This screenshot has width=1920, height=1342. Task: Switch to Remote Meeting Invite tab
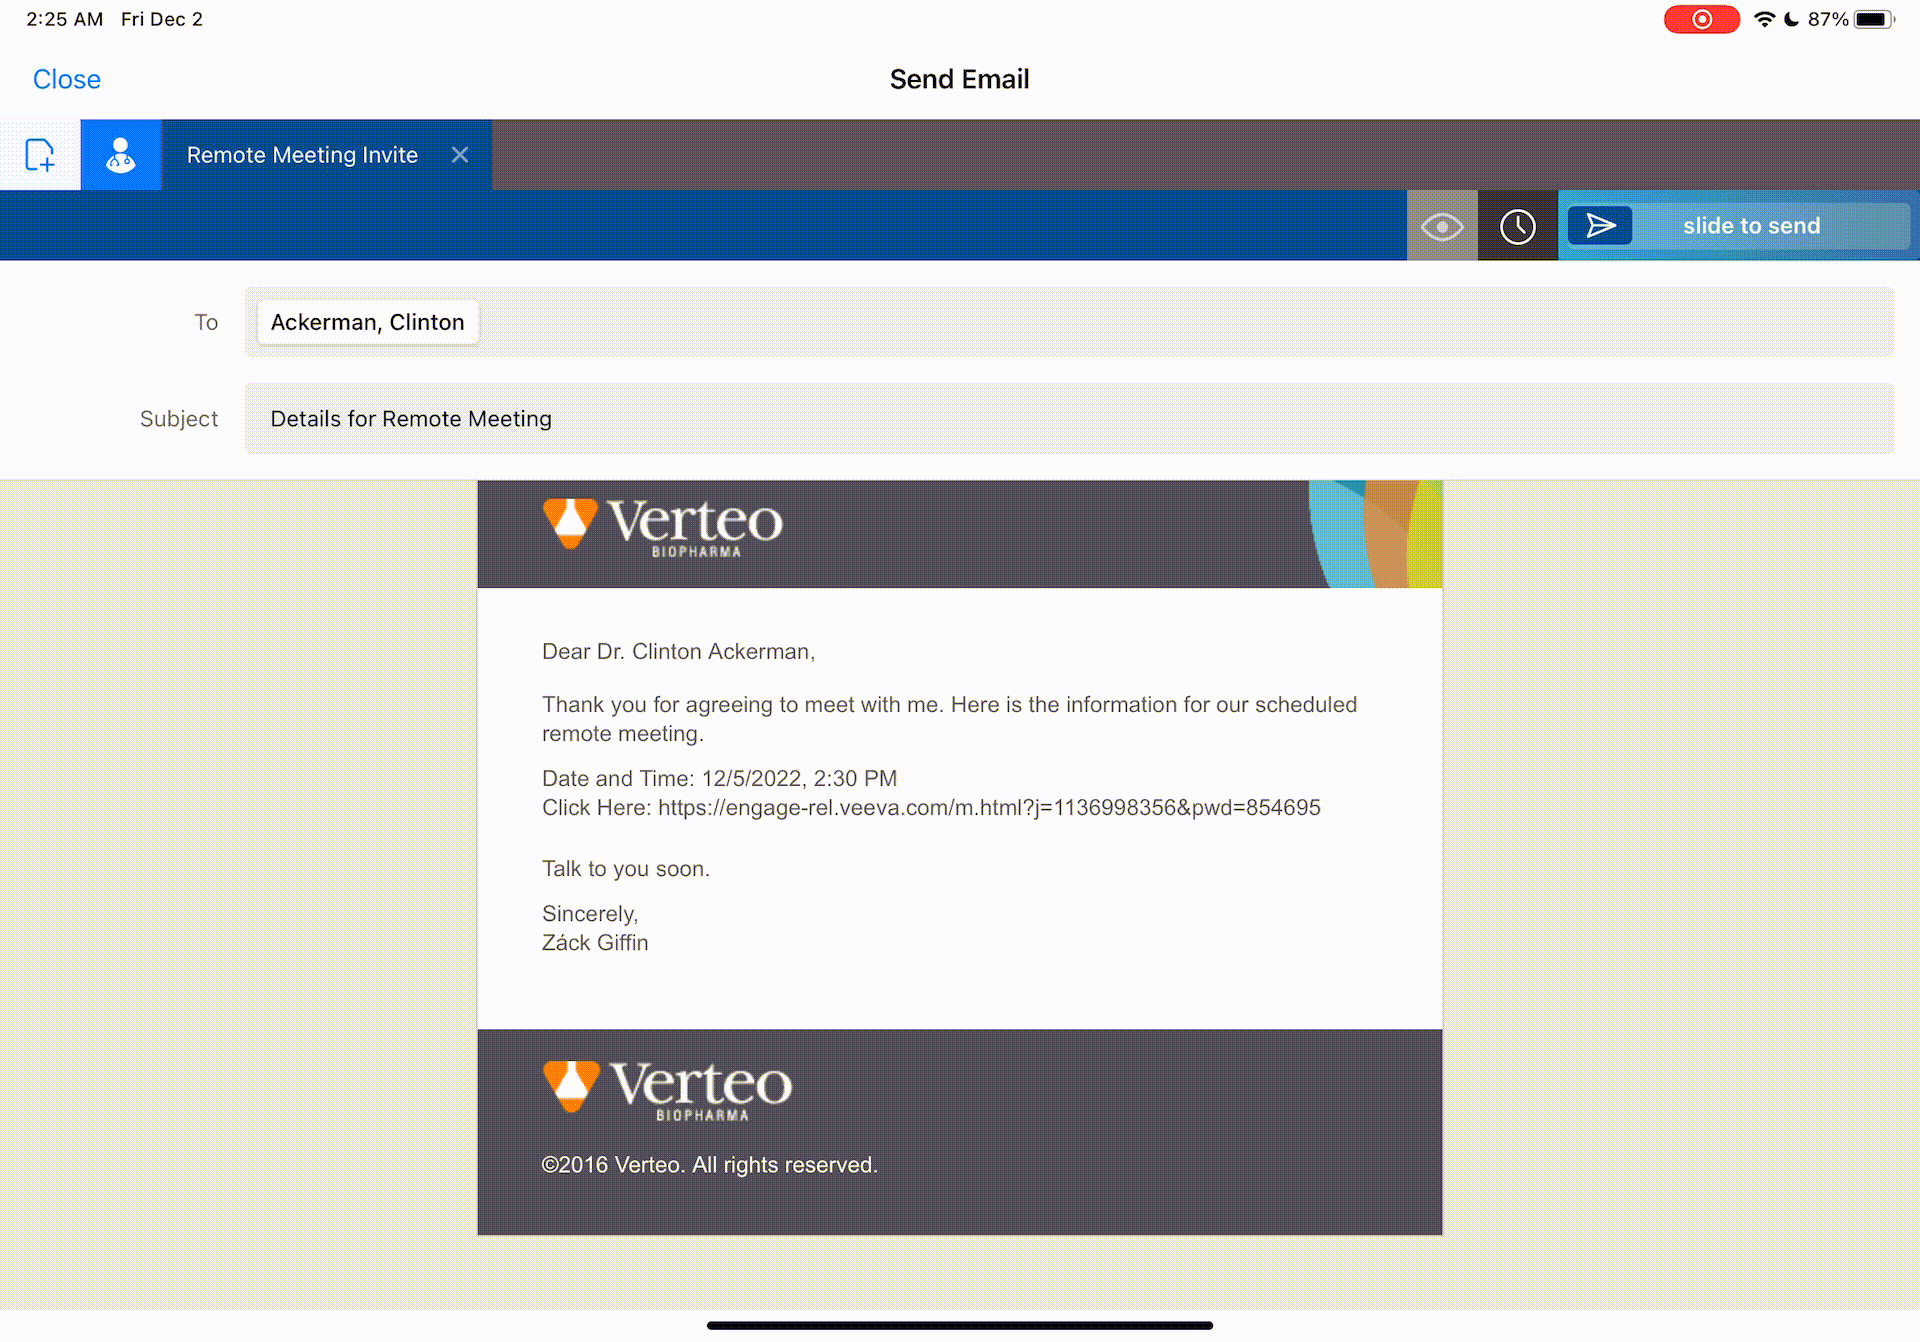pyautogui.click(x=302, y=155)
